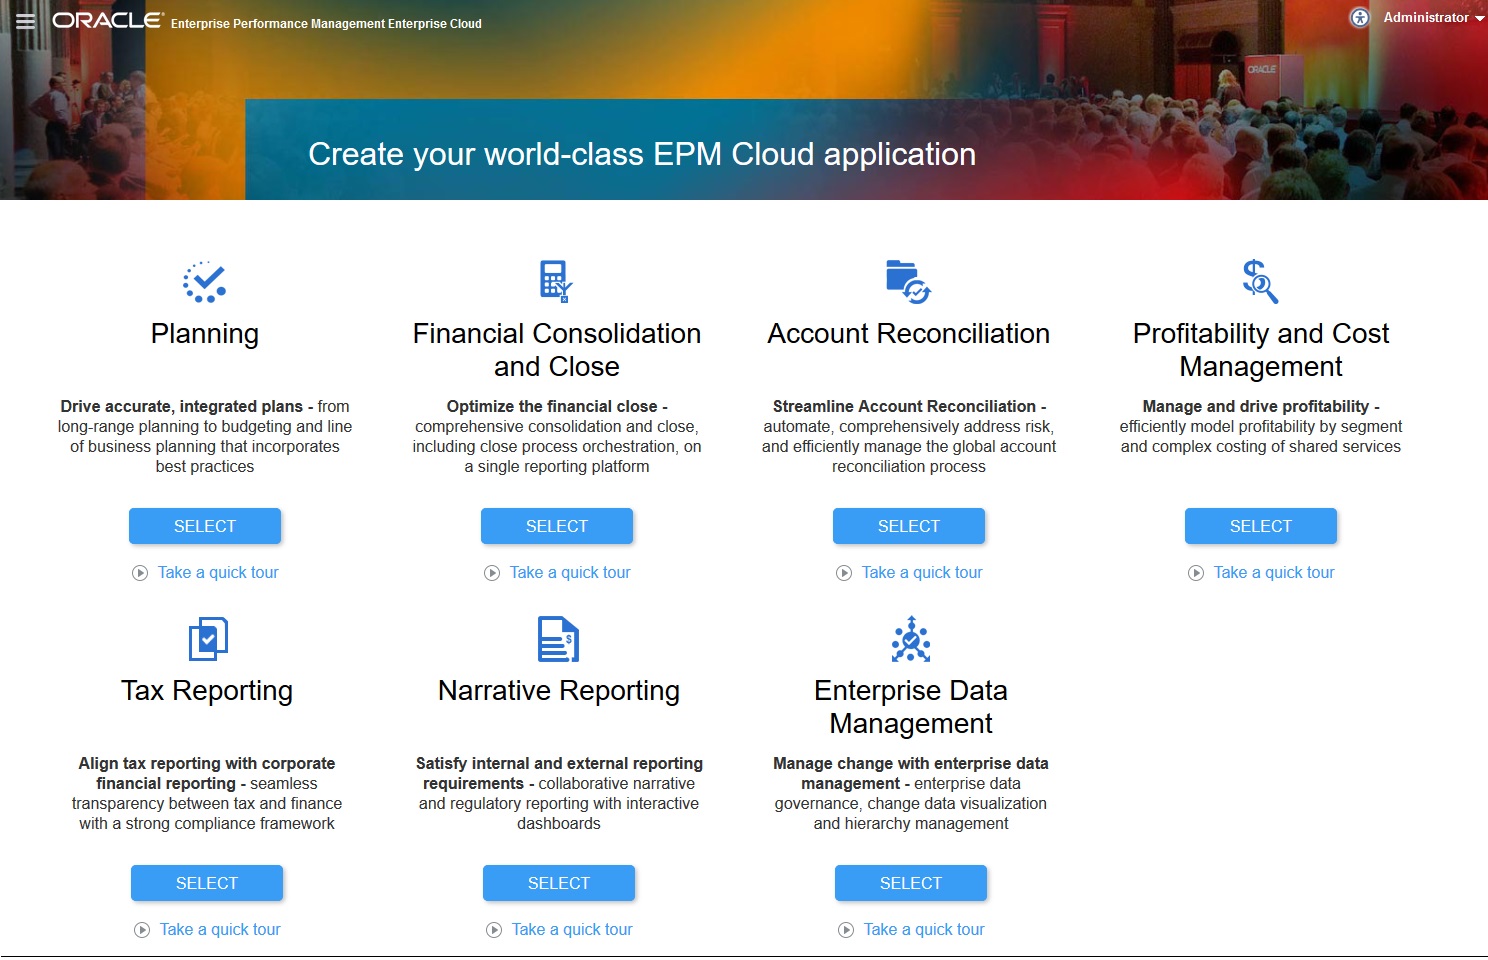Click play icon for Planning tour
Viewport: 1488px width, 960px height.
click(x=140, y=573)
